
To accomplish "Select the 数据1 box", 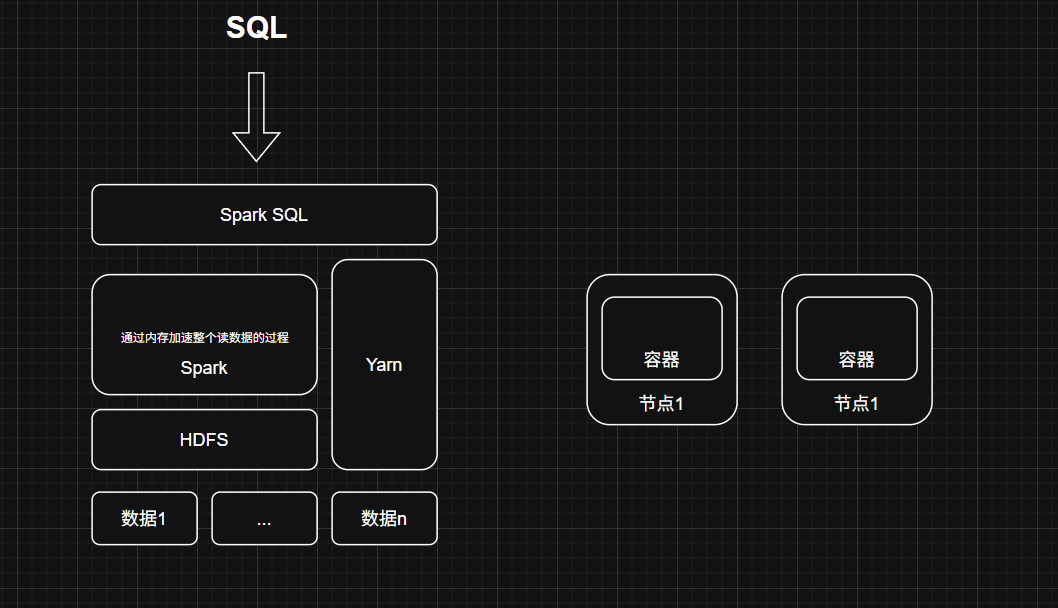I will point(144,518).
